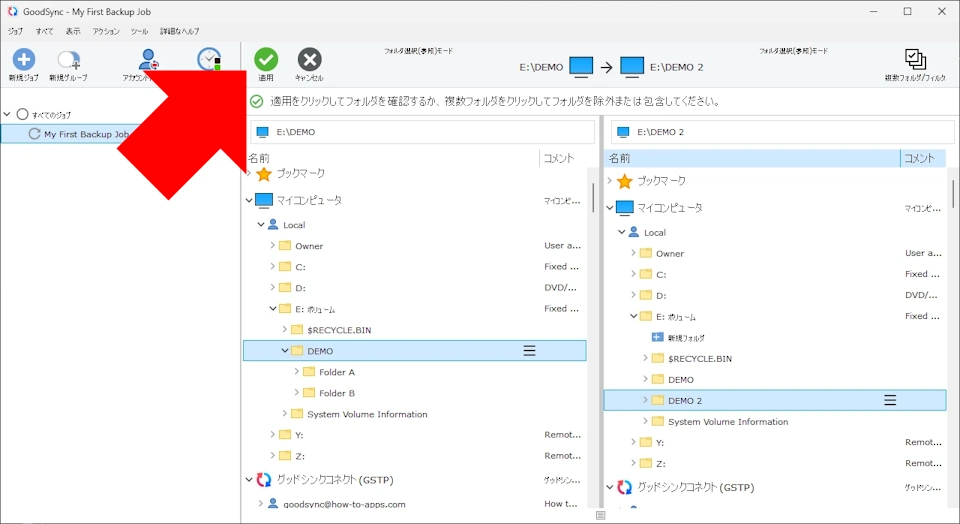960x524 pixels.
Task: Collapse My Computer (マイコンピュータ) in left pane
Action: pos(249,200)
